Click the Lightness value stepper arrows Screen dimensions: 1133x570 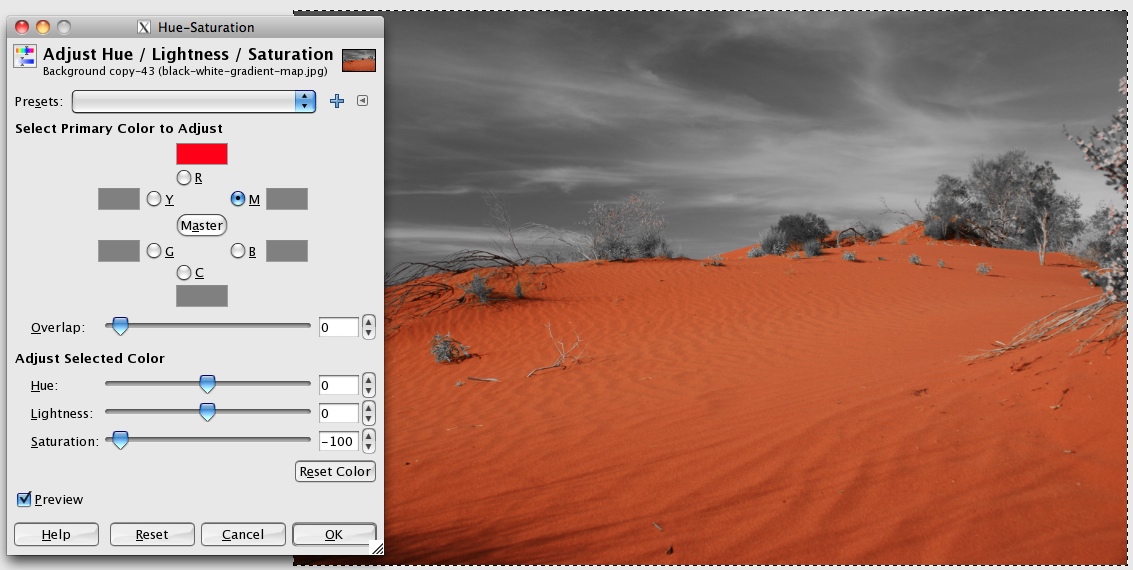coord(369,413)
